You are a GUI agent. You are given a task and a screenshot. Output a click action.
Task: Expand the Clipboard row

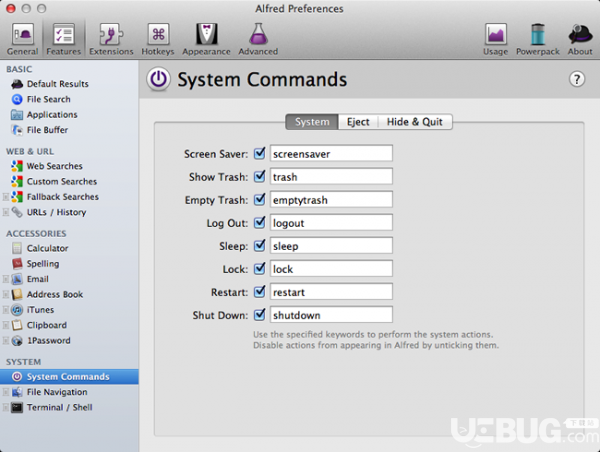[x=5, y=325]
